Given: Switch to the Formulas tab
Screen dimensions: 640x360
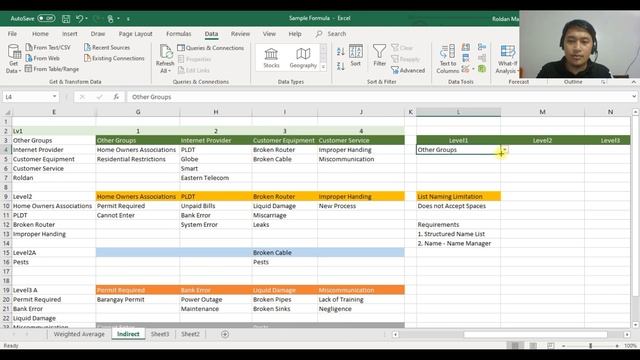Looking at the screenshot, I should pos(178,34).
